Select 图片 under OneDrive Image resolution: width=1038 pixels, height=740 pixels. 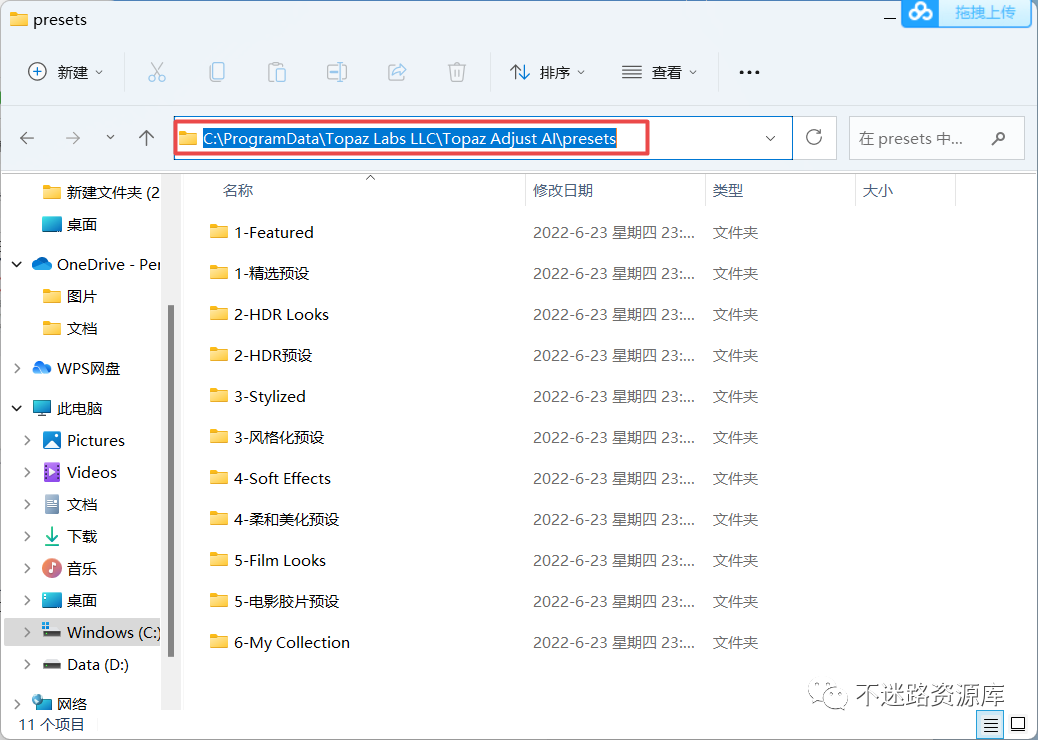point(82,296)
